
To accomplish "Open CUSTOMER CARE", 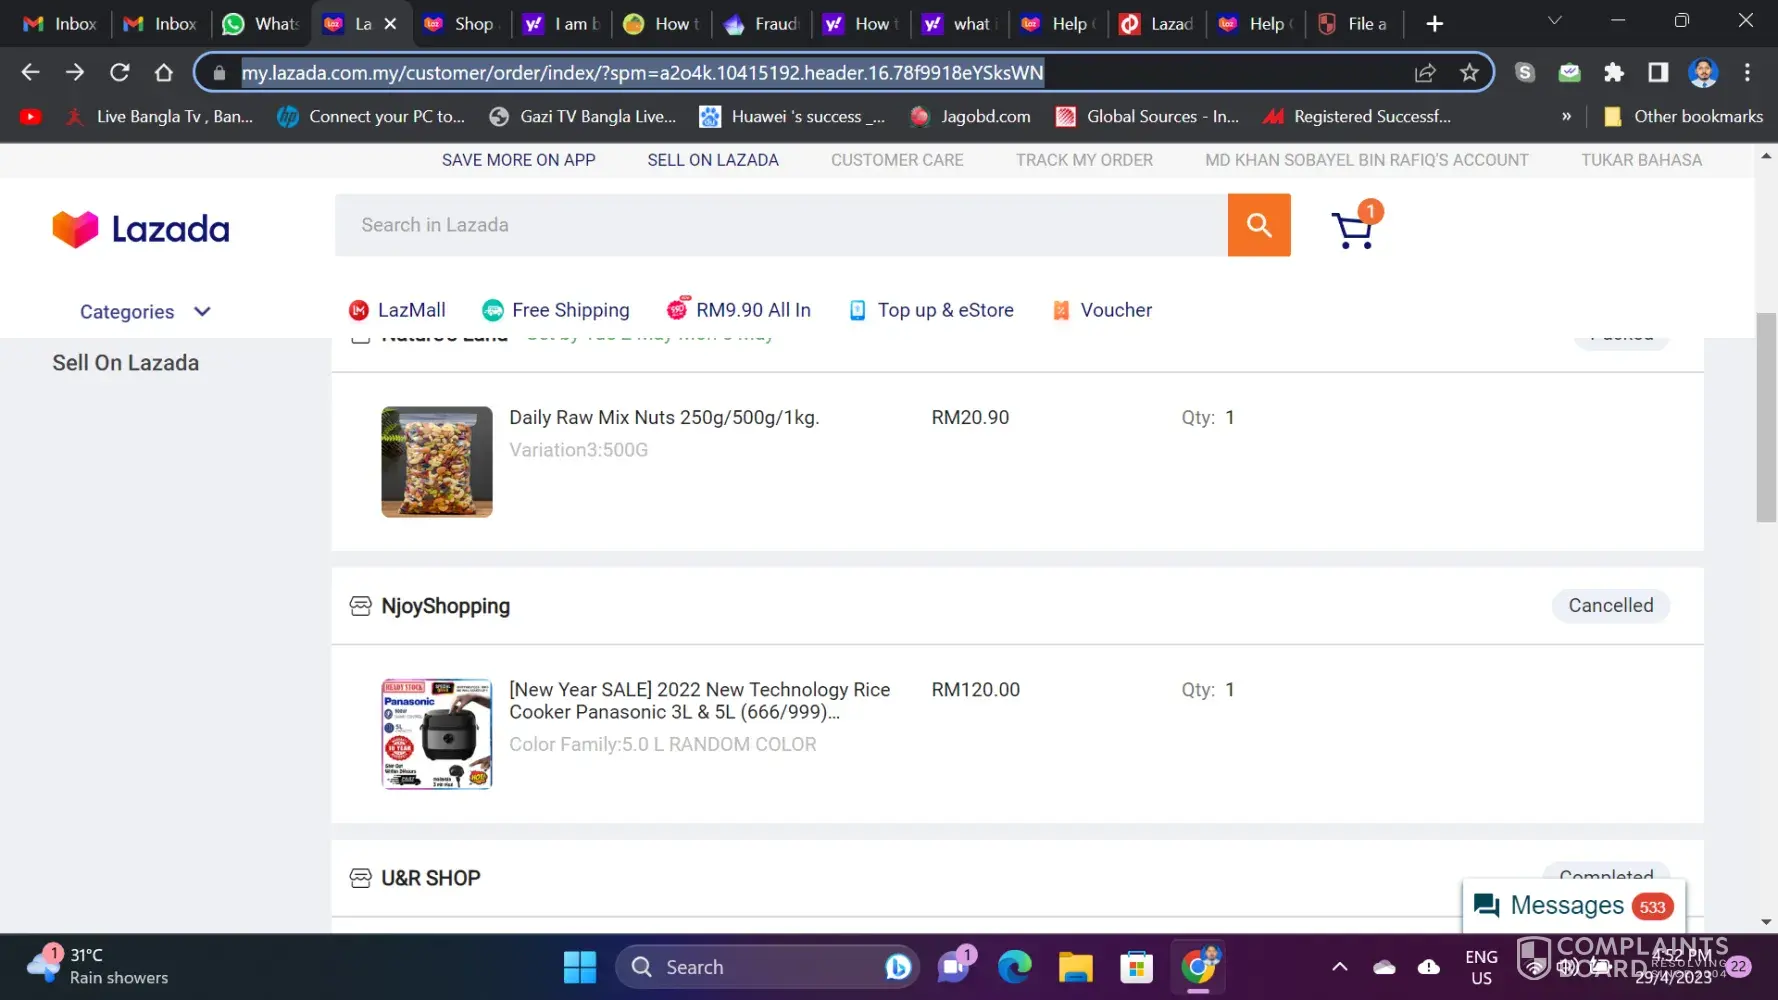I will [897, 160].
